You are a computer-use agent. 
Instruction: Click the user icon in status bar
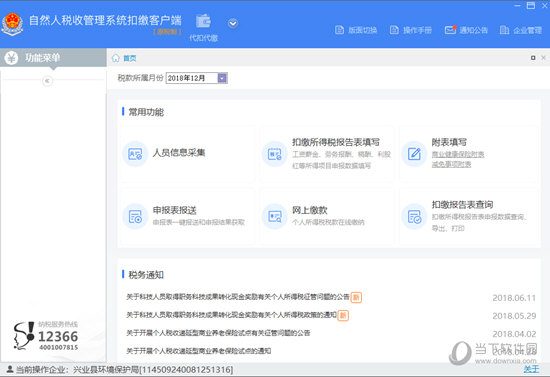pyautogui.click(x=10, y=369)
